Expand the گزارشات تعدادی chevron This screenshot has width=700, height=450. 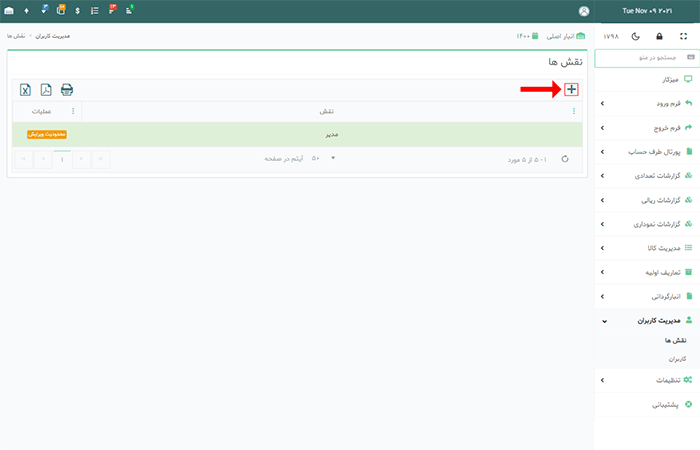tap(602, 175)
